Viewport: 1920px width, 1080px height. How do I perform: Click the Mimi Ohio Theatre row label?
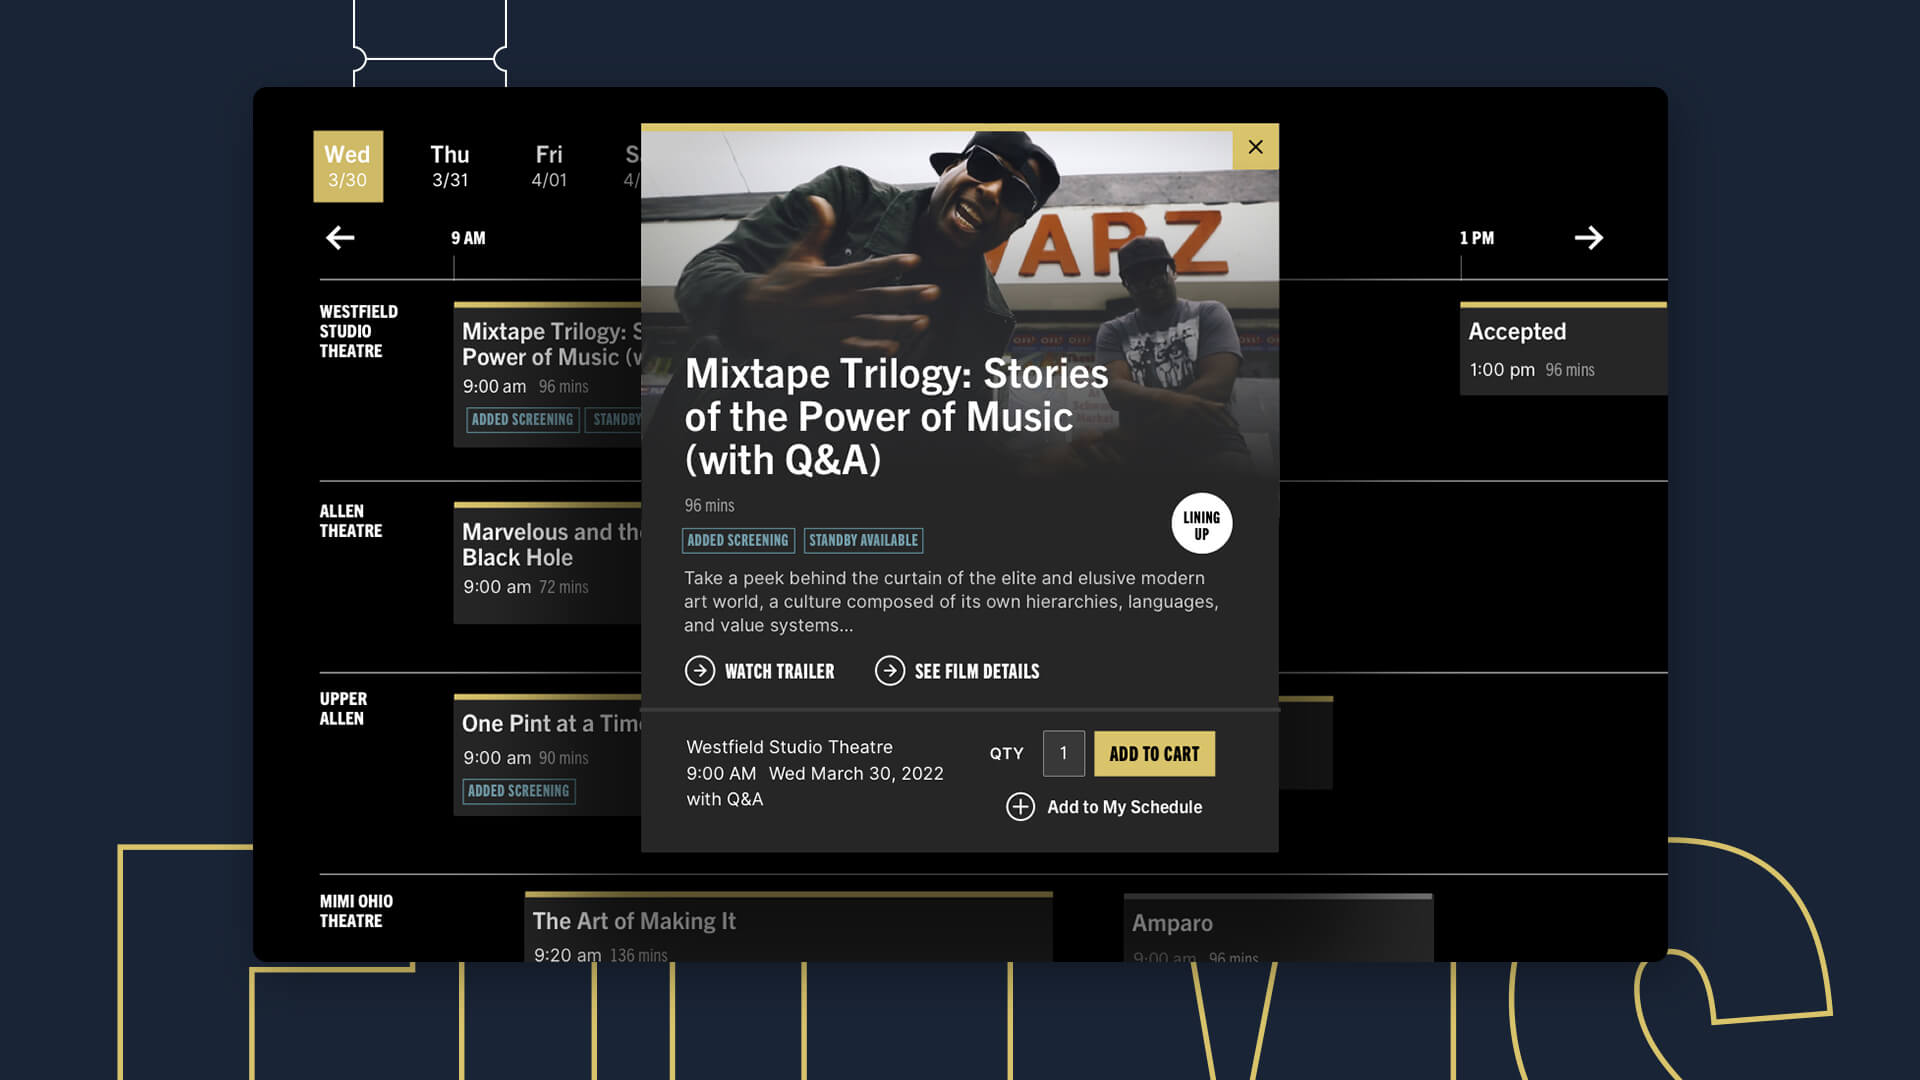356,911
